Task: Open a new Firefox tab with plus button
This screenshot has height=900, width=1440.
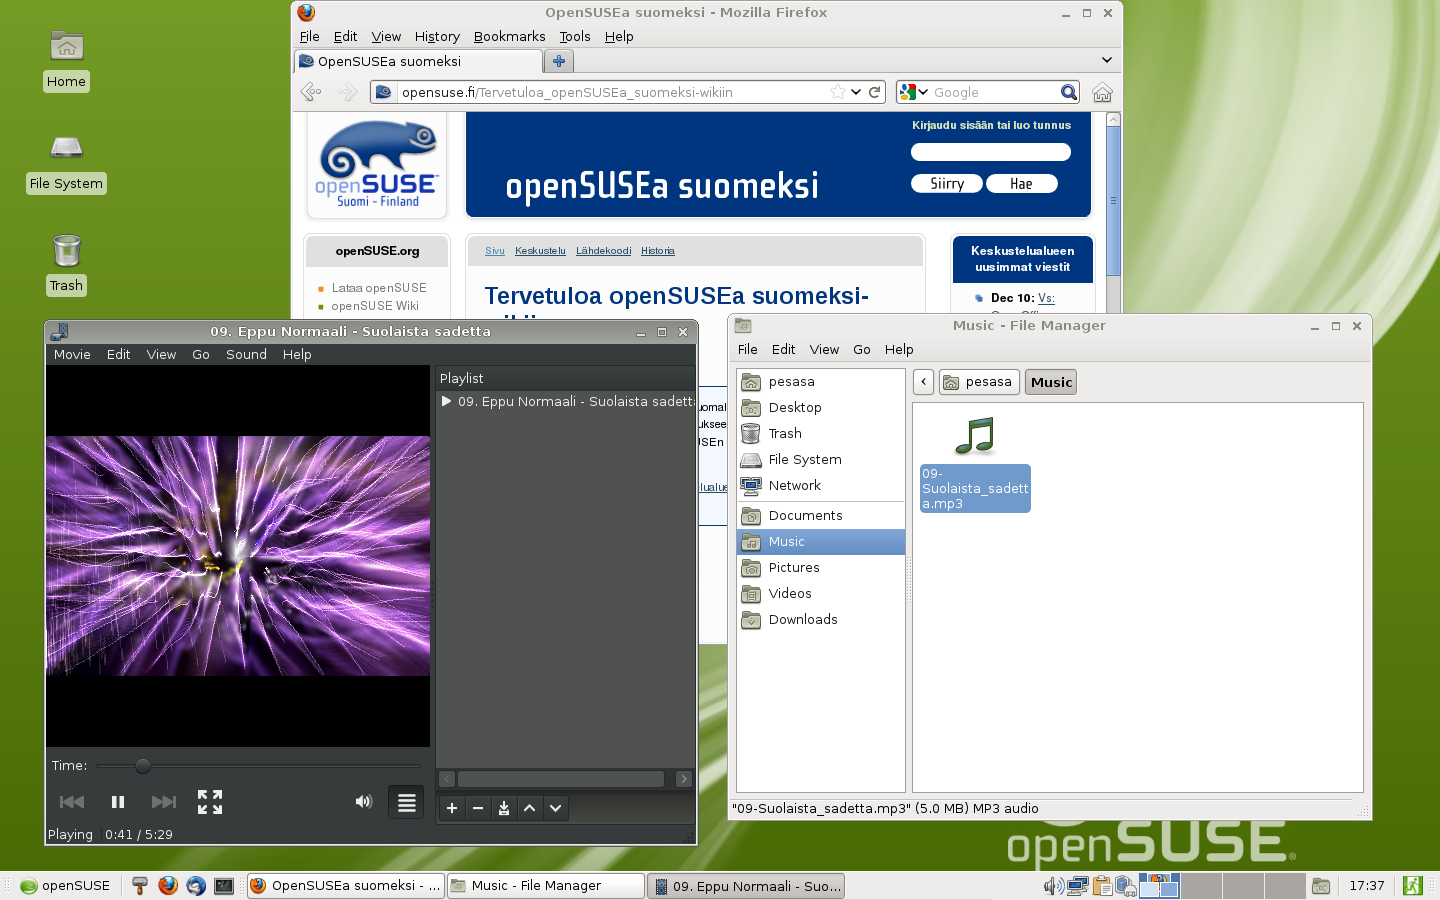Action: point(559,61)
